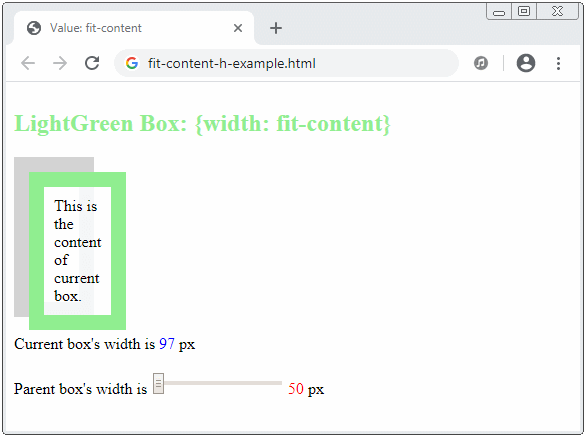The height and width of the screenshot is (435, 586).
Task: Click the forward navigation arrow
Action: (60, 63)
